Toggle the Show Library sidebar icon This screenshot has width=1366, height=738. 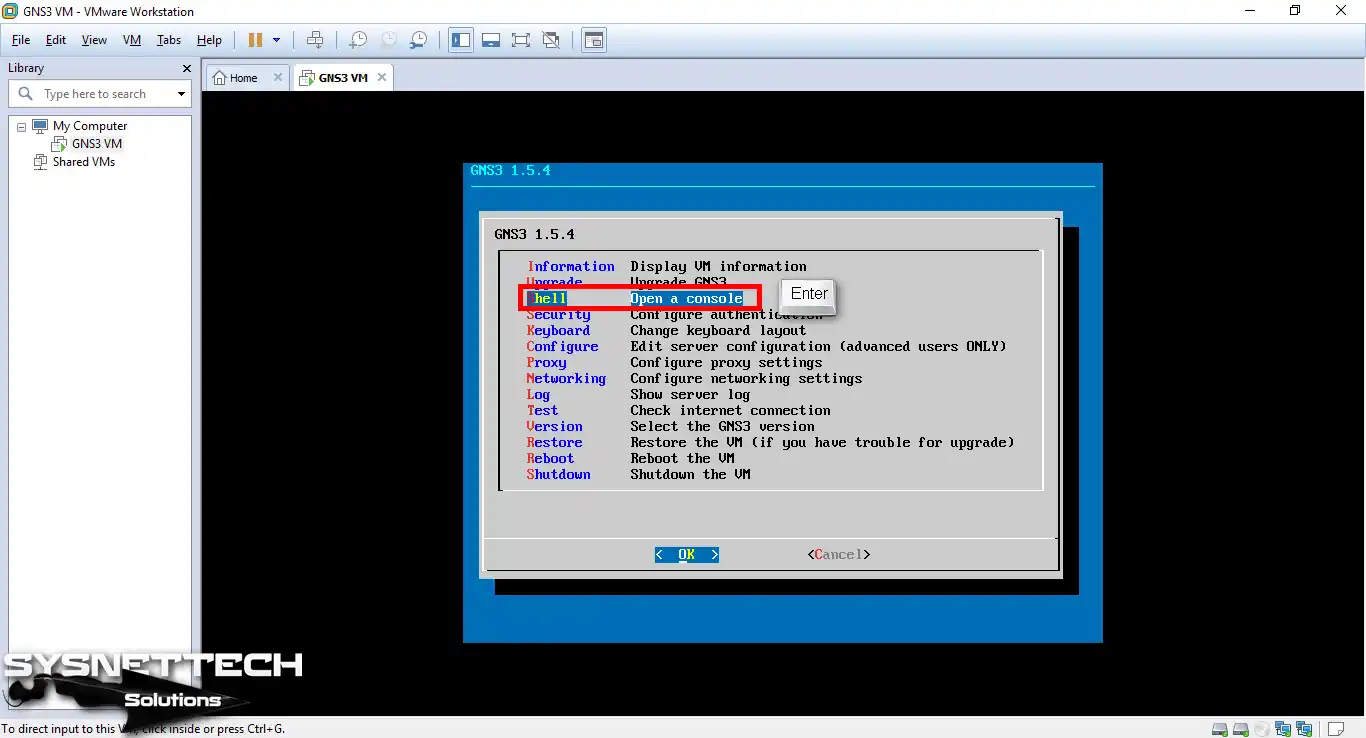point(461,40)
